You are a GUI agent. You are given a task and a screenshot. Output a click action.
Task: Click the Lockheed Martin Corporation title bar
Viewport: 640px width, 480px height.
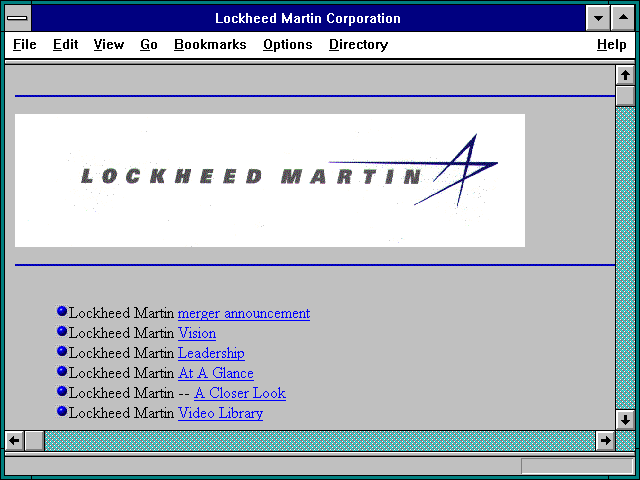pos(308,18)
